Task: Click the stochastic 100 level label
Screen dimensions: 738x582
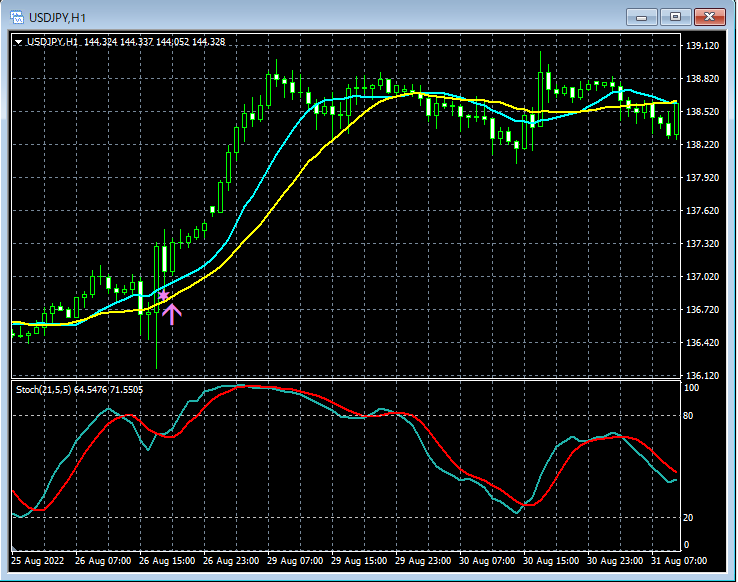Action: click(x=691, y=388)
